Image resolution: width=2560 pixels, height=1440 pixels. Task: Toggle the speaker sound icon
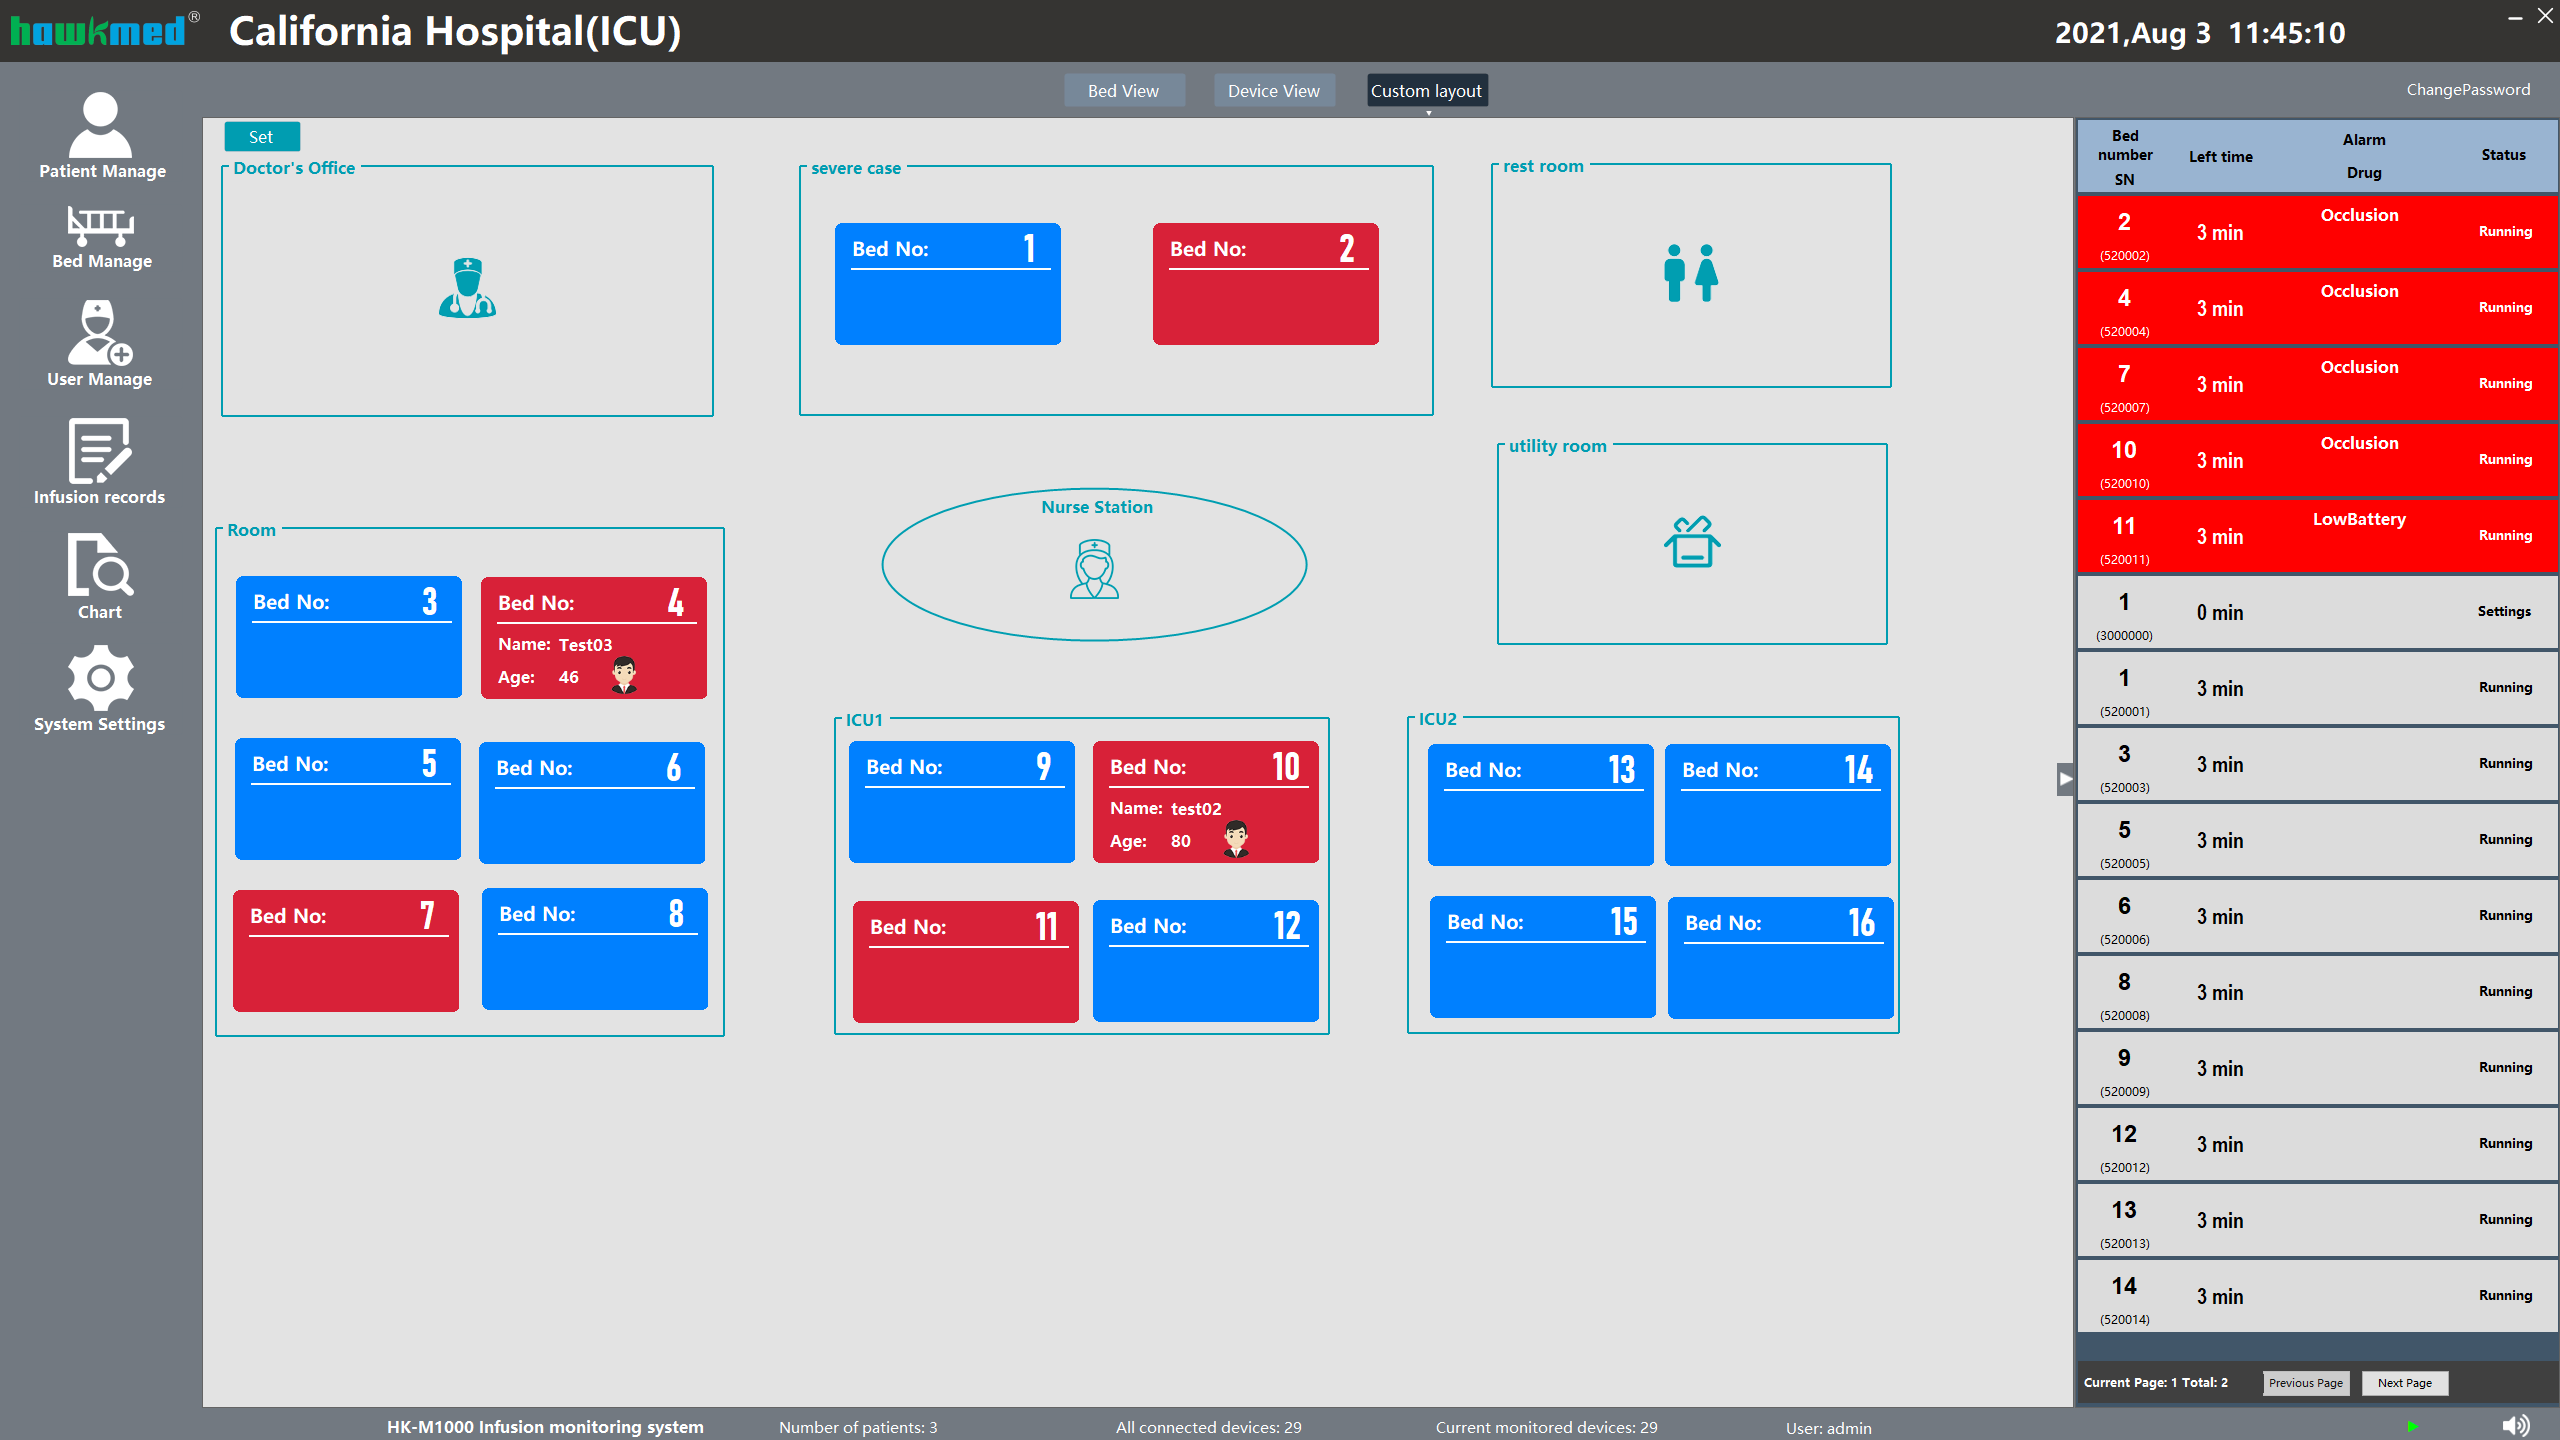tap(2515, 1425)
